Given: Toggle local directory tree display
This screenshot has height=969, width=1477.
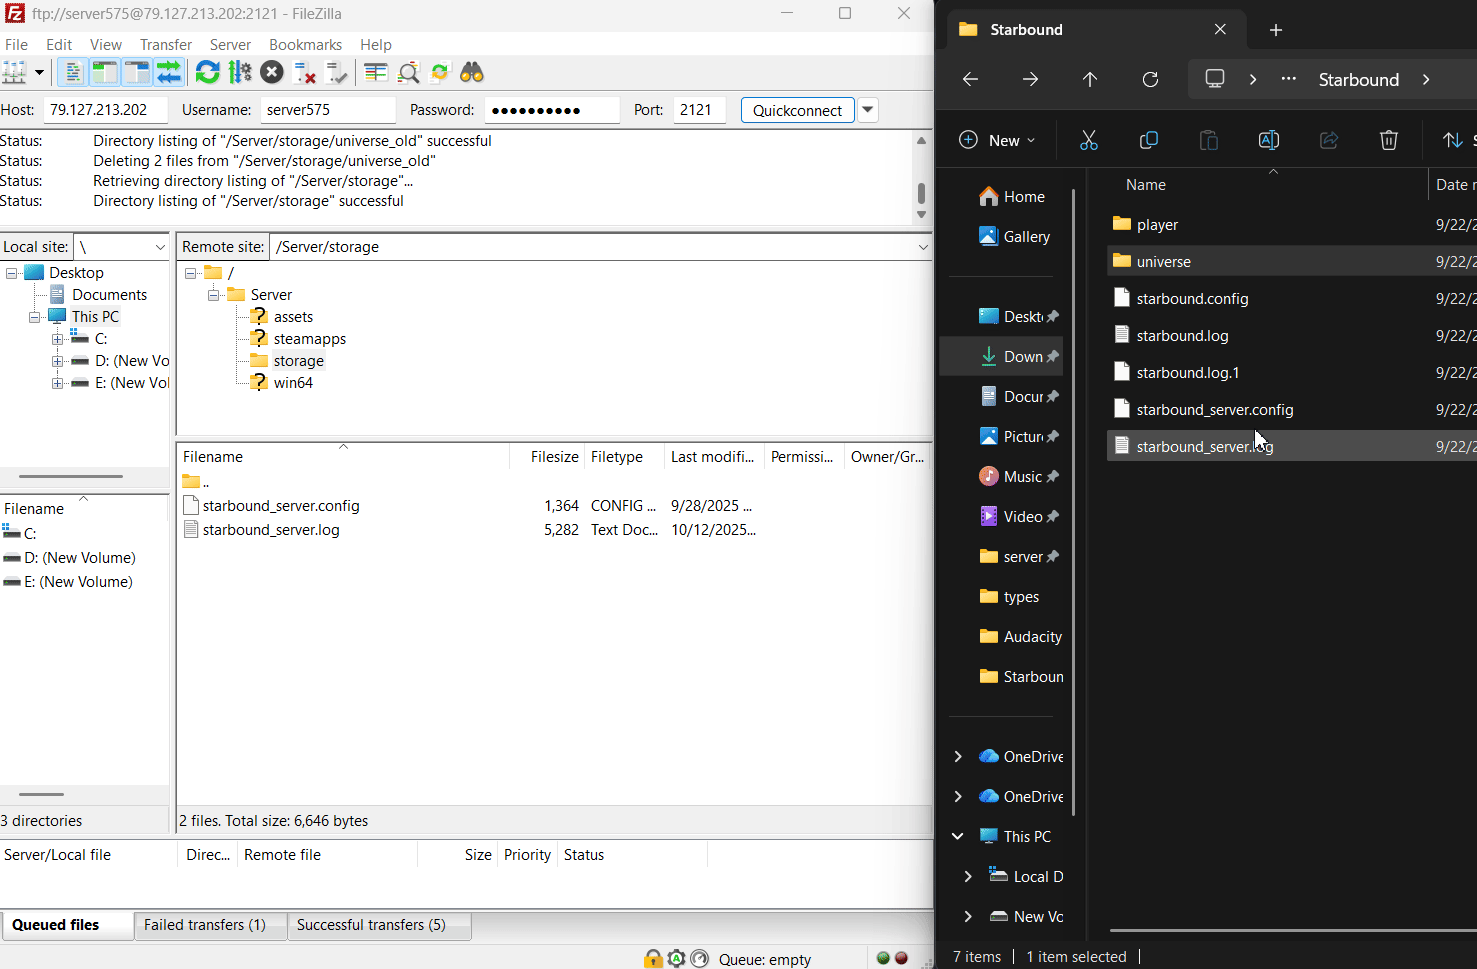Looking at the screenshot, I should (x=104, y=72).
